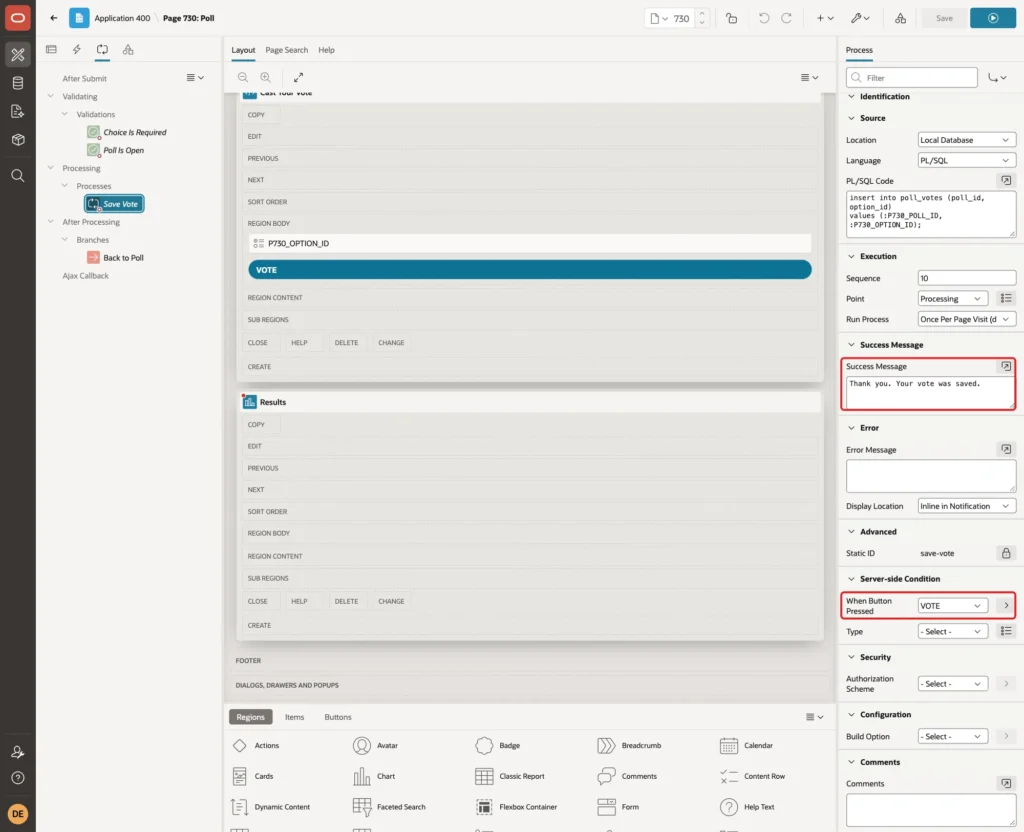The height and width of the screenshot is (832, 1024).
Task: Select the VOTE button in layout
Action: point(530,270)
